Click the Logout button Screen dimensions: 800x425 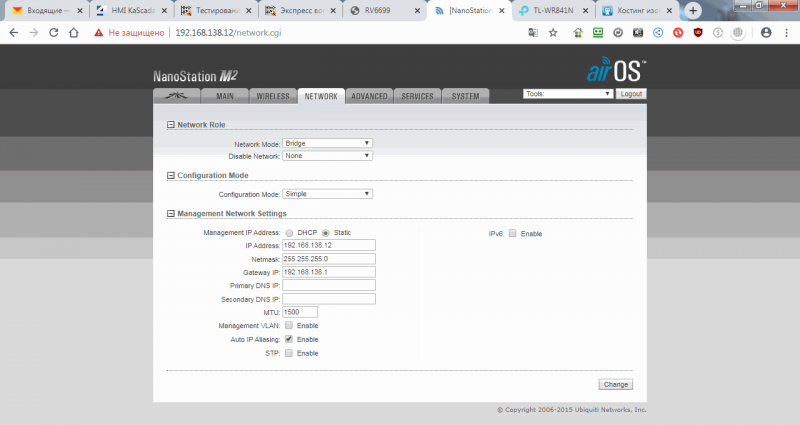click(631, 94)
